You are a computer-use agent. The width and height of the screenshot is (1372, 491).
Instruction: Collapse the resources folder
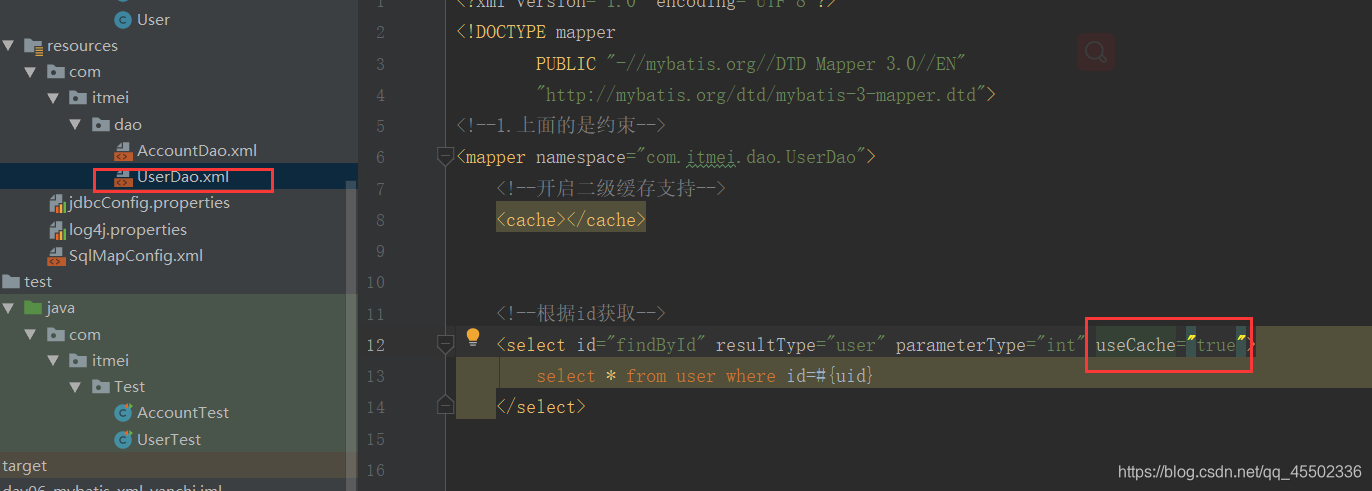[x=8, y=45]
